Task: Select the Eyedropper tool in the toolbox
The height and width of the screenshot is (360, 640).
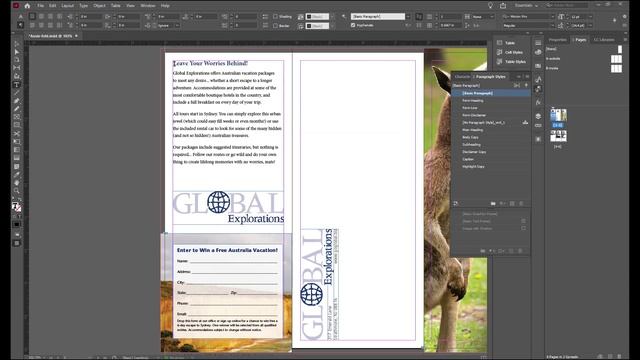Action: click(17, 175)
